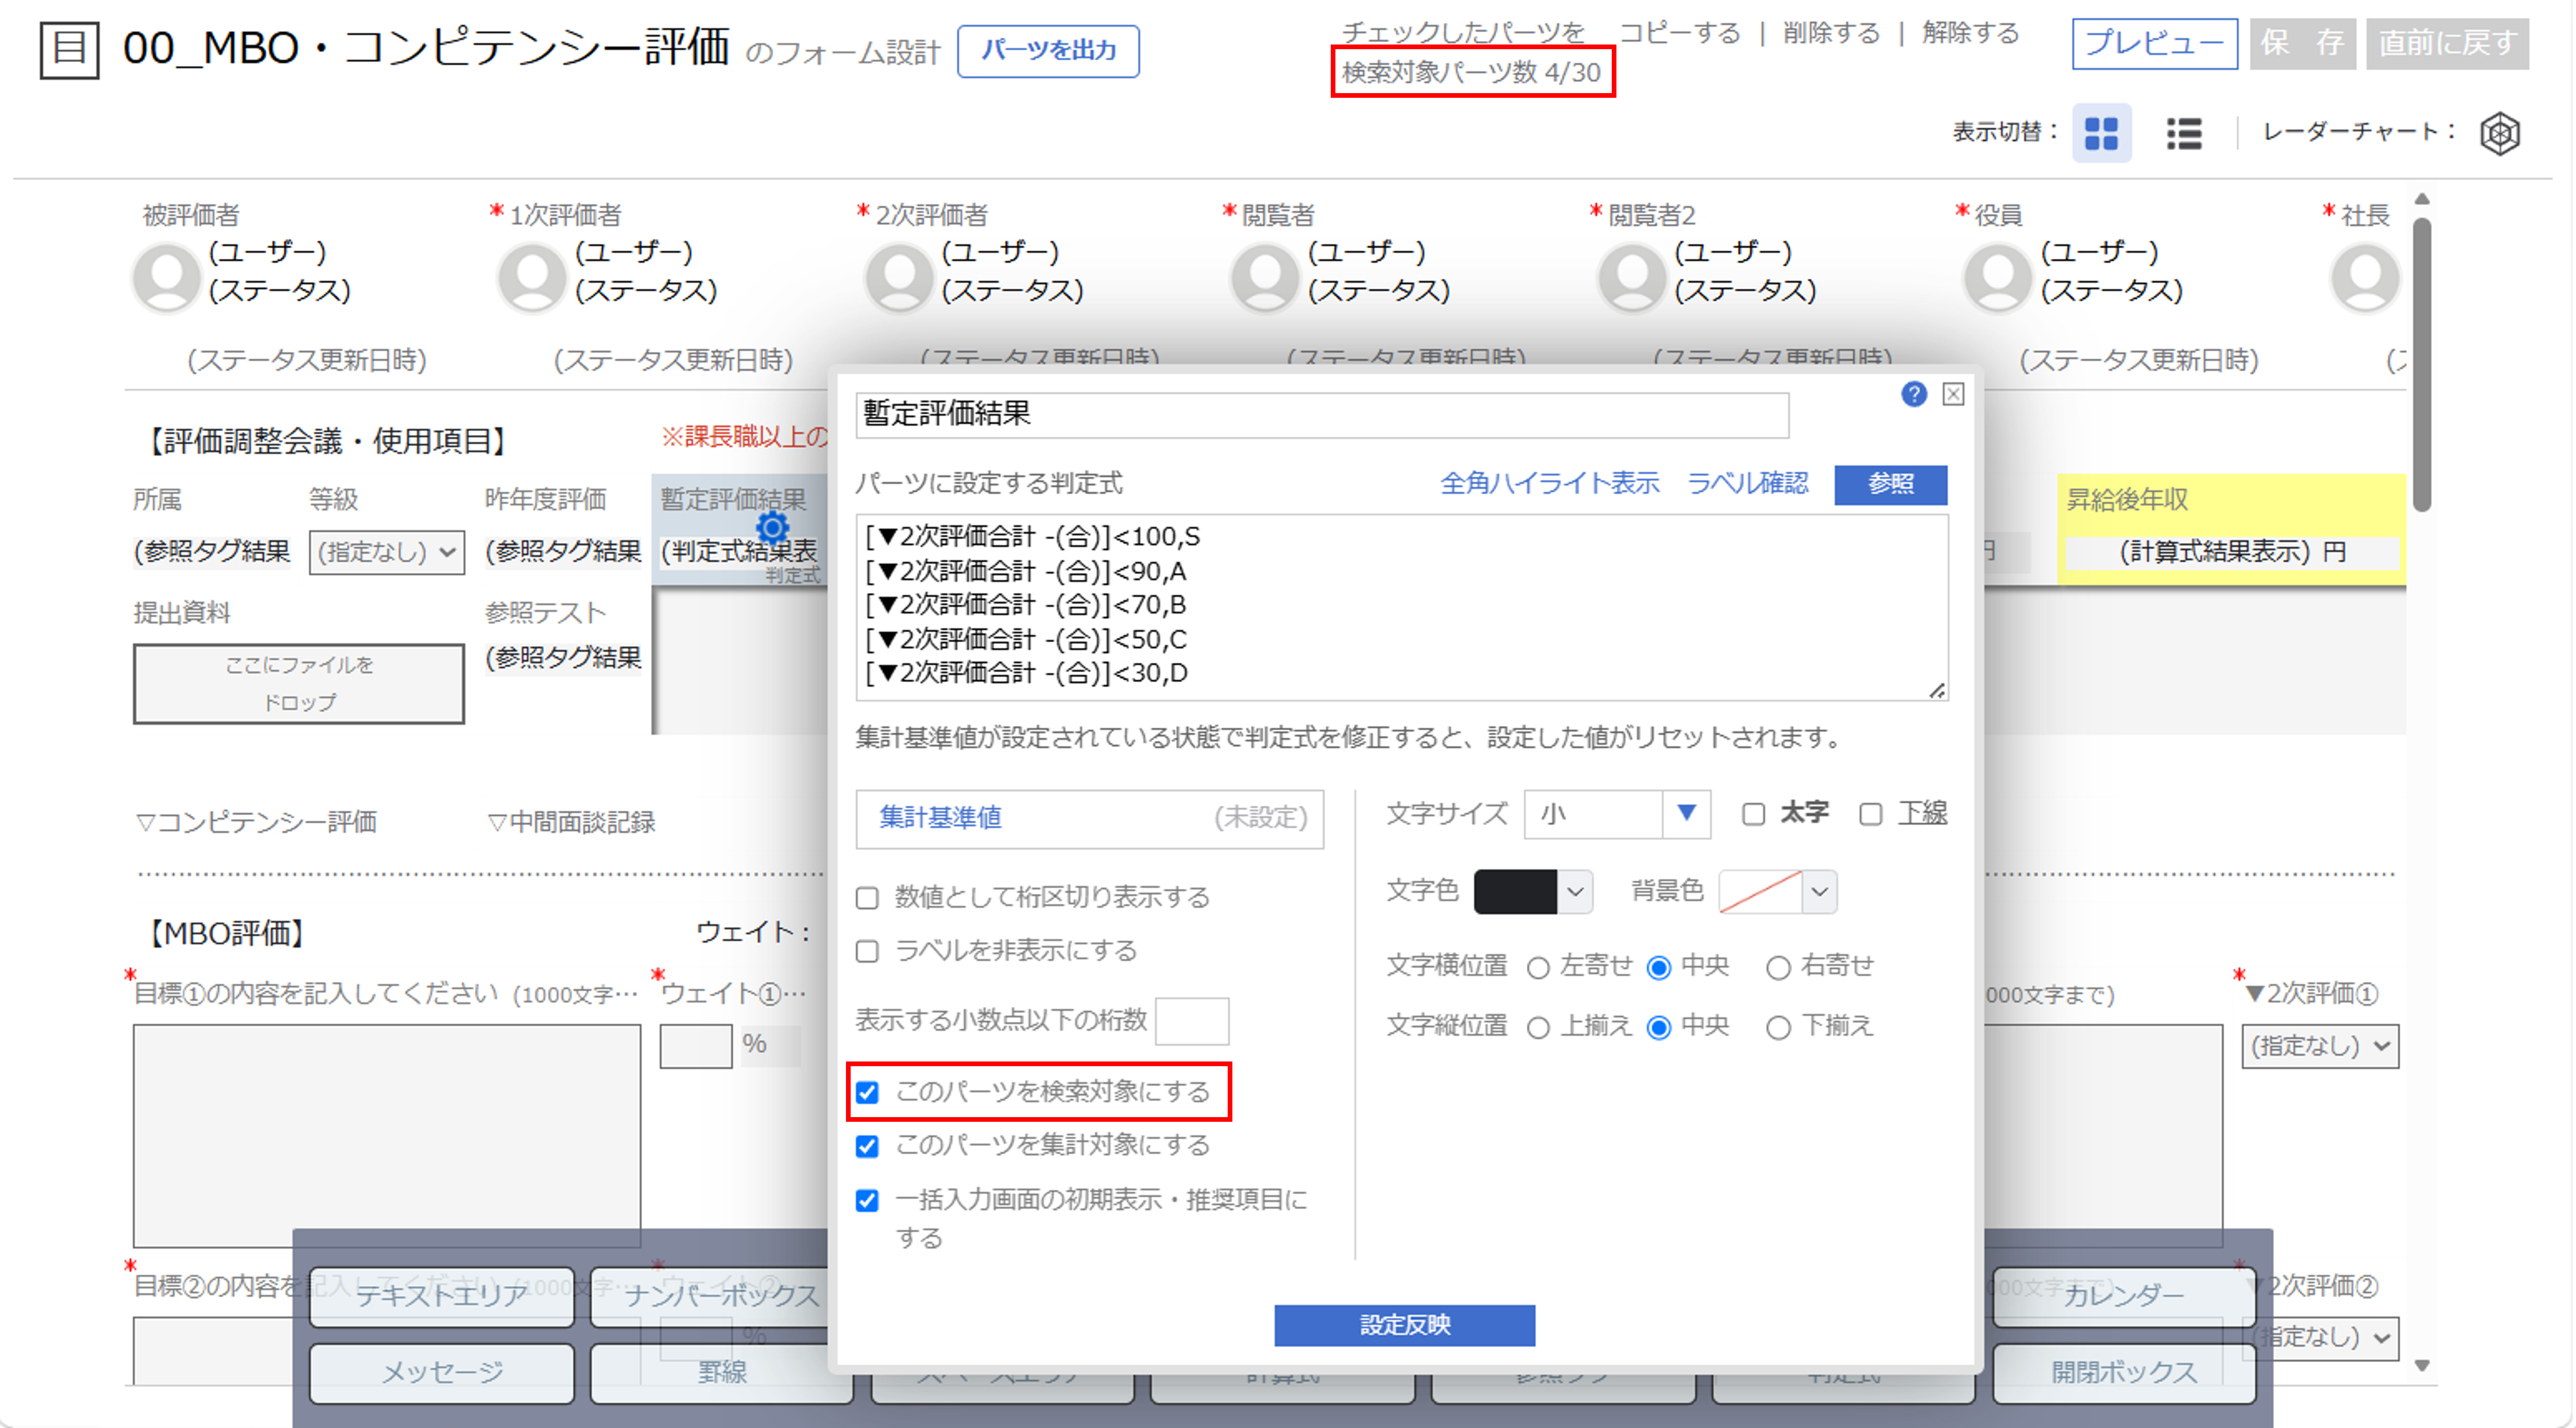Select 上揃え vertical alignment
This screenshot has width=2576, height=1428.
click(1538, 1027)
